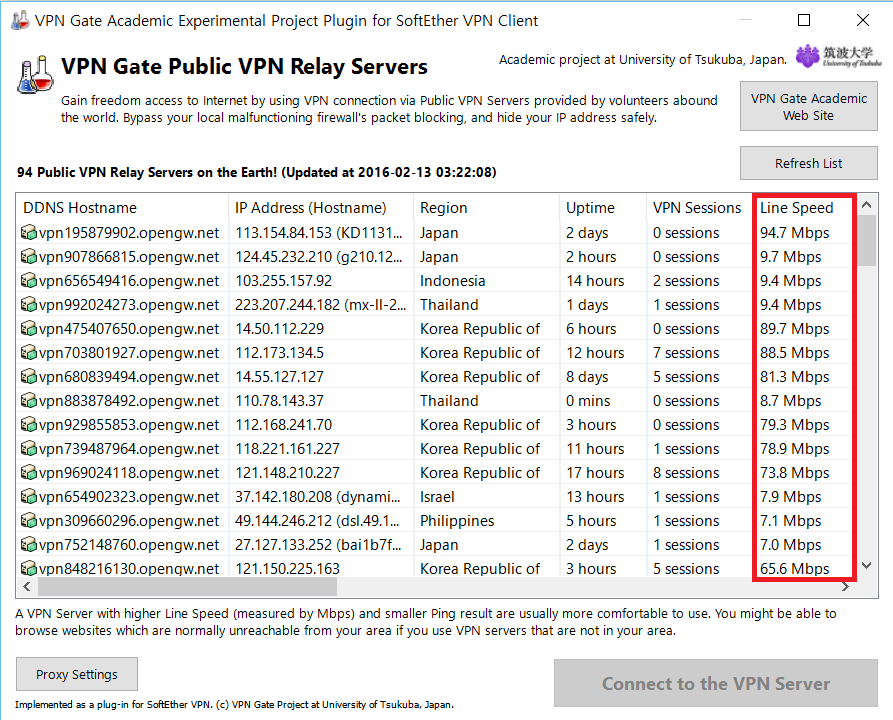Click server icon for vpn929855853.opengw.net
This screenshot has width=893, height=720.
[28, 424]
